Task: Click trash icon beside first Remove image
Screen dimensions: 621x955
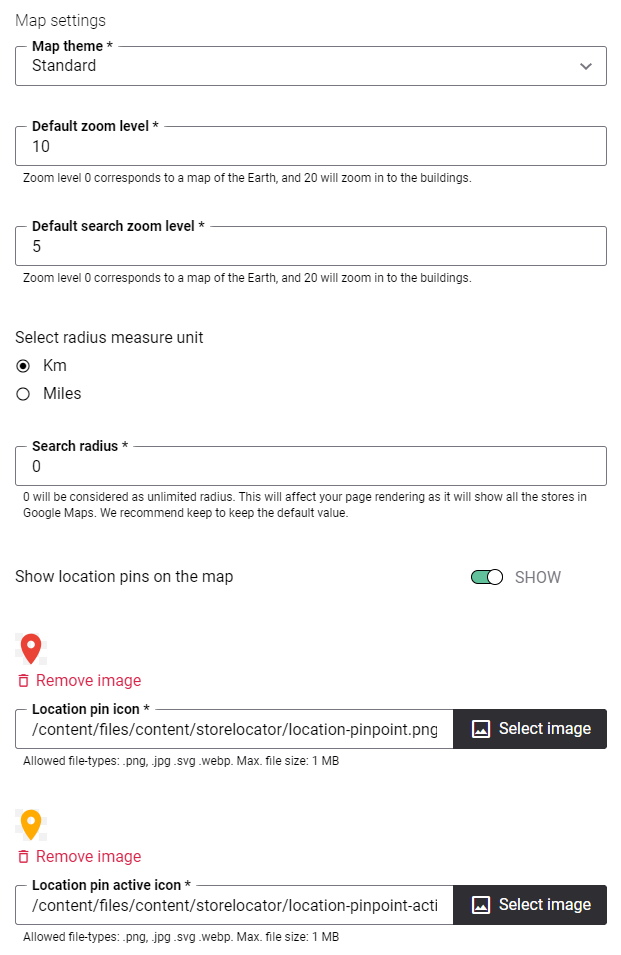Action: click(x=23, y=680)
